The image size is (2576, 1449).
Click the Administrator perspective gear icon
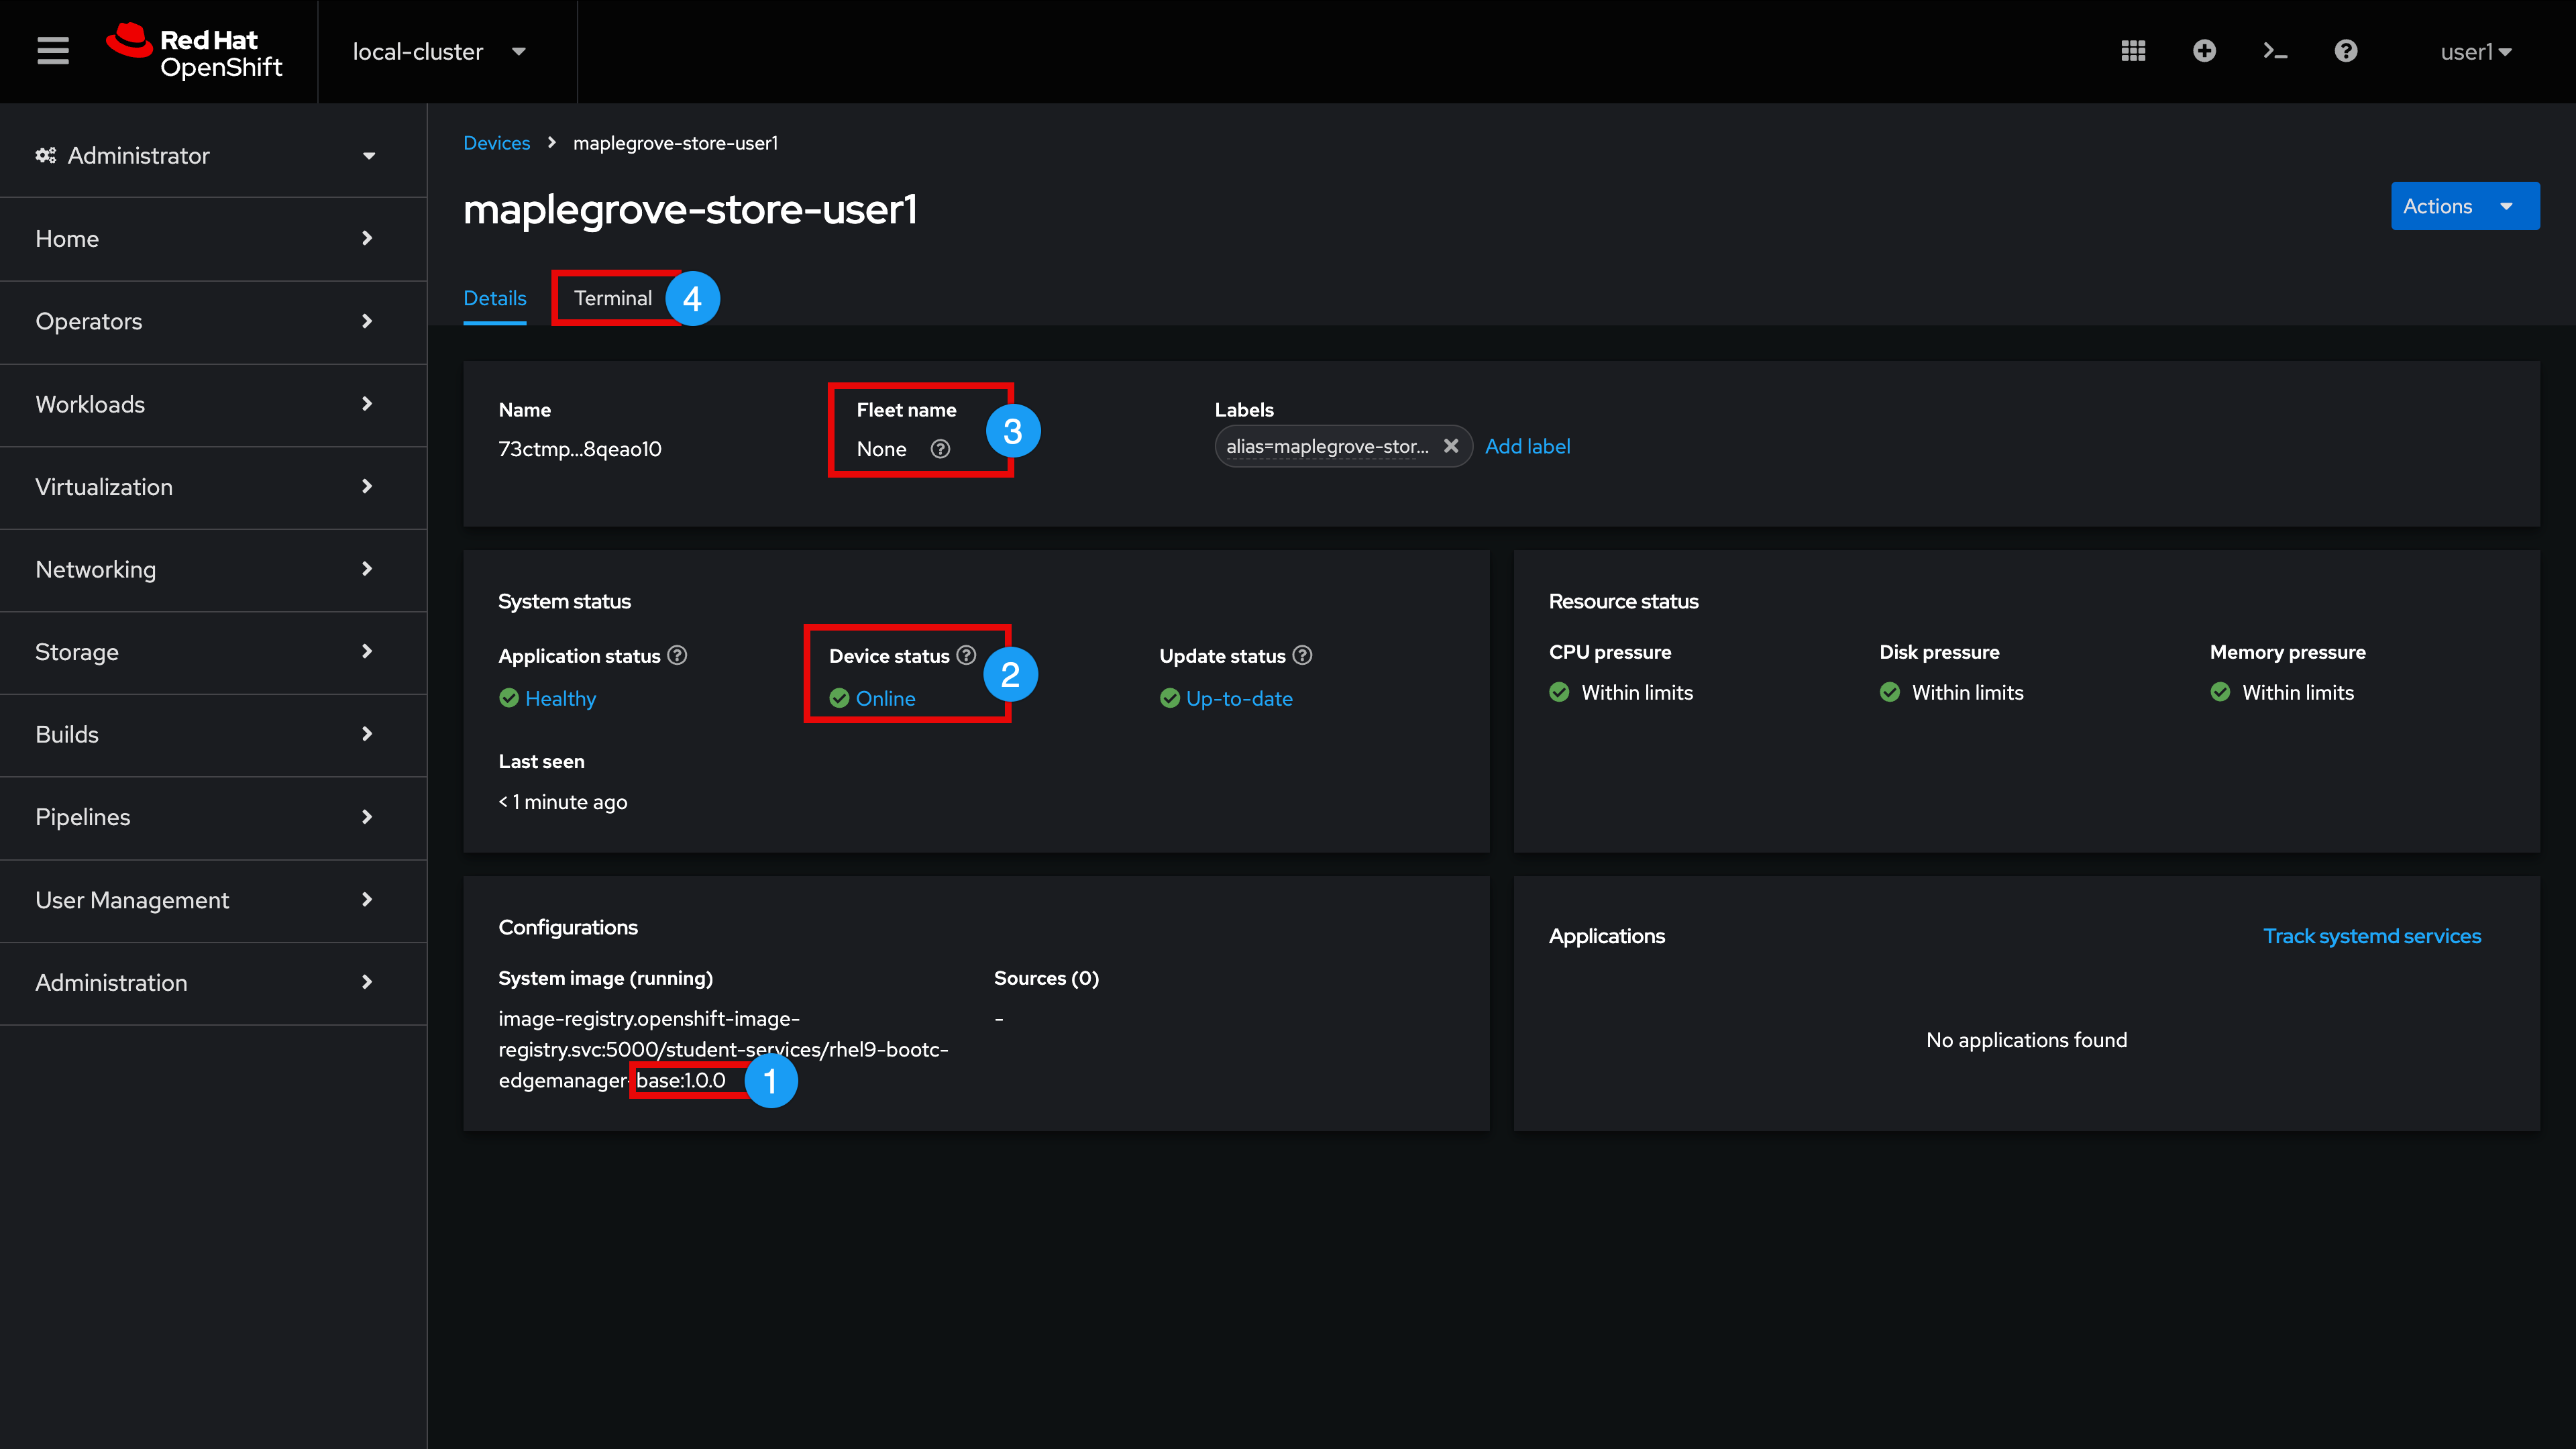(x=45, y=155)
